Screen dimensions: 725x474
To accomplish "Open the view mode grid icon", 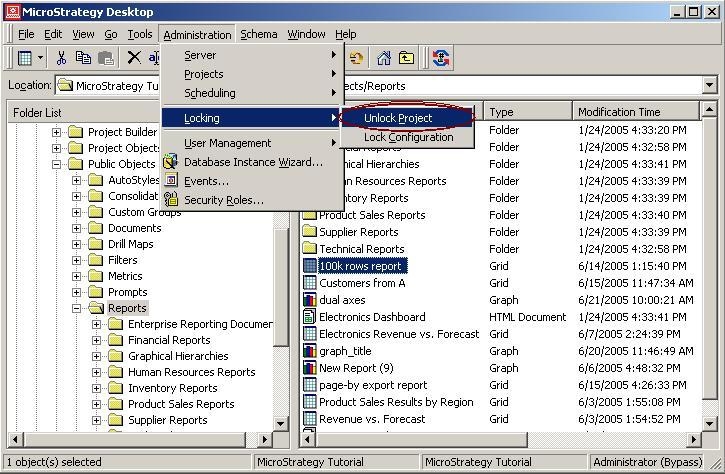I will pyautogui.click(x=25, y=58).
